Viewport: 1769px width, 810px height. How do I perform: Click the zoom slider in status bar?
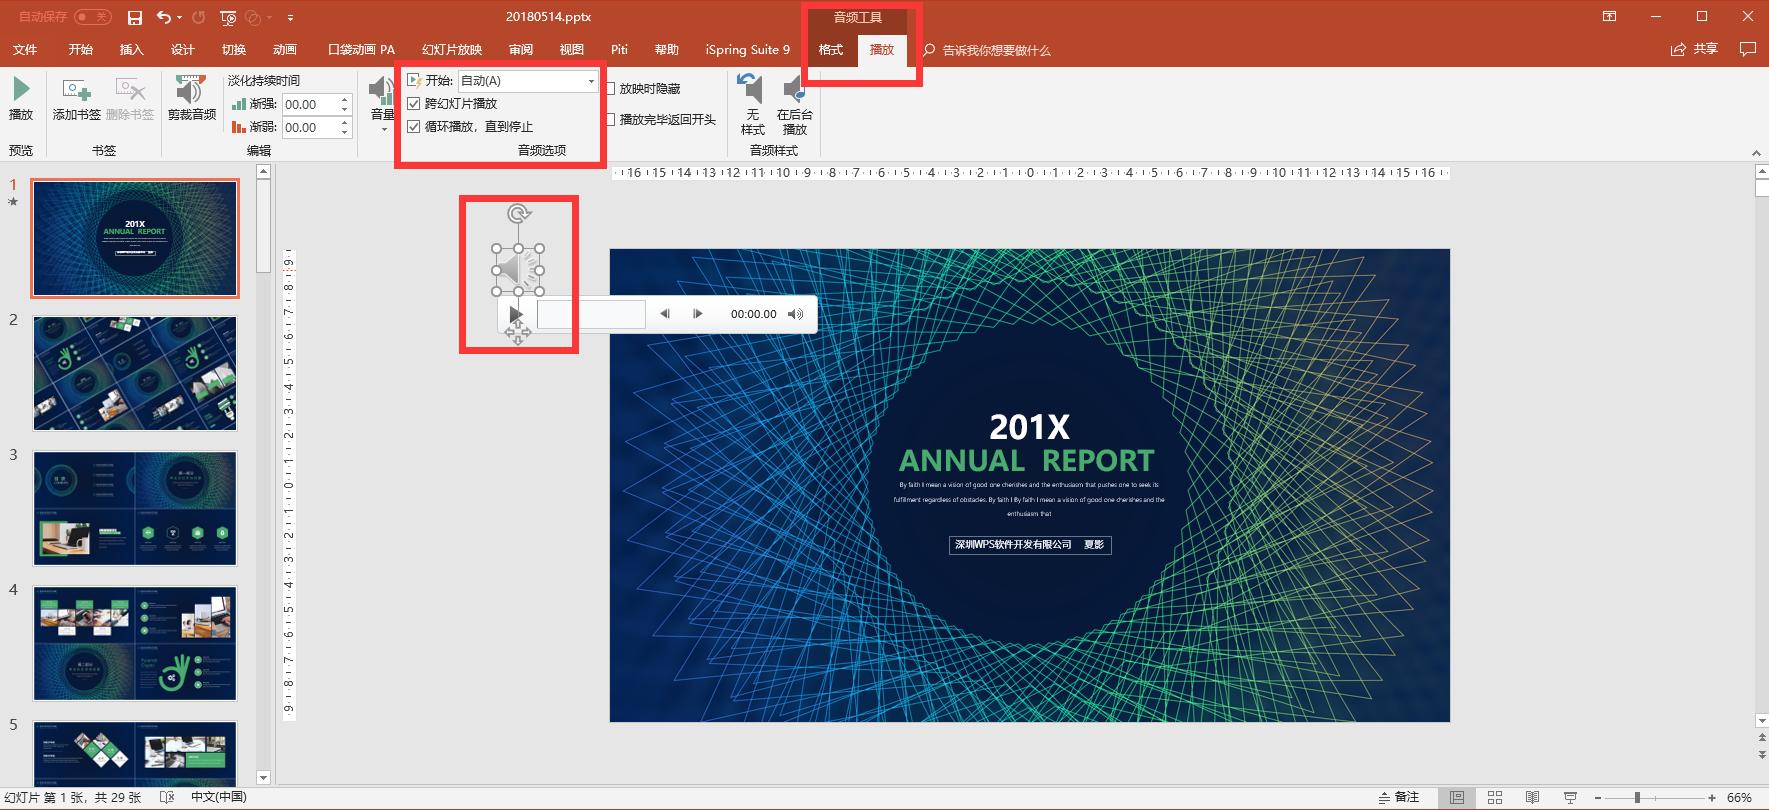tap(1637, 797)
